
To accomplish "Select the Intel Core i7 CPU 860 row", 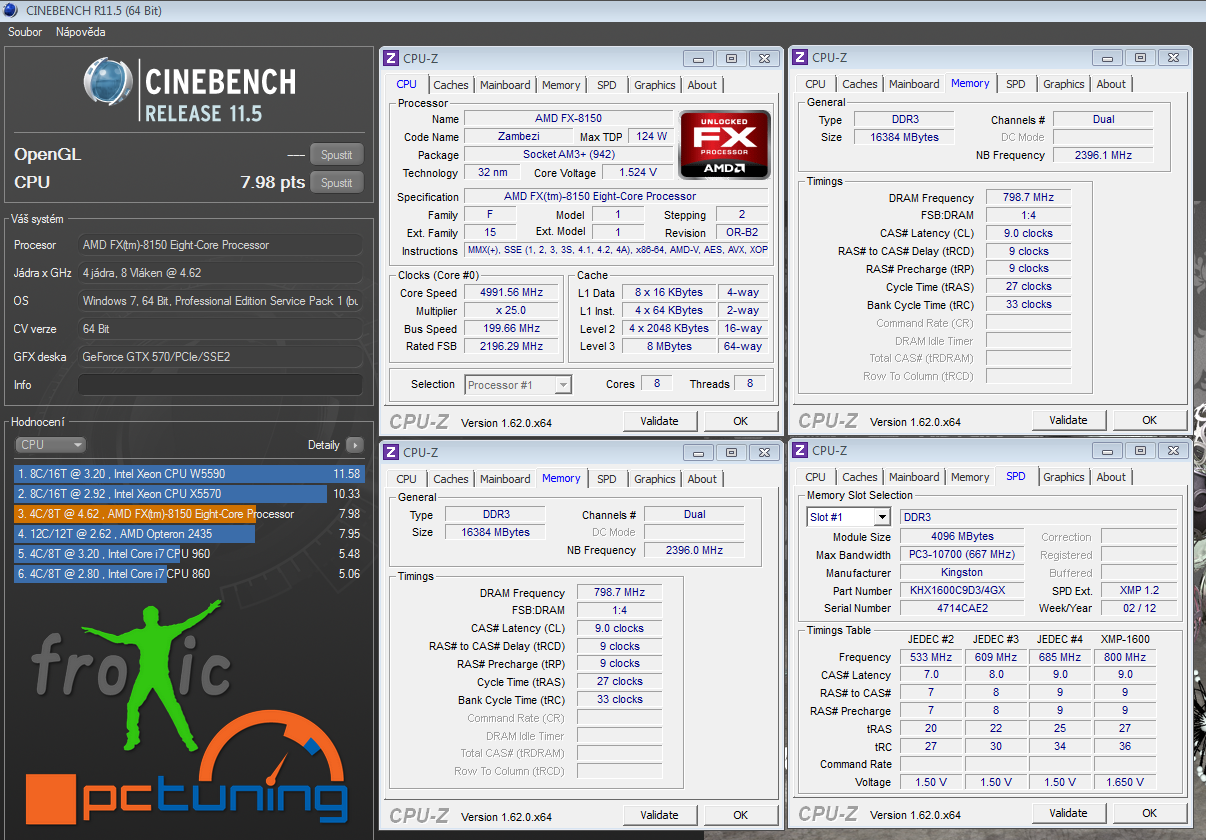I will coord(189,574).
